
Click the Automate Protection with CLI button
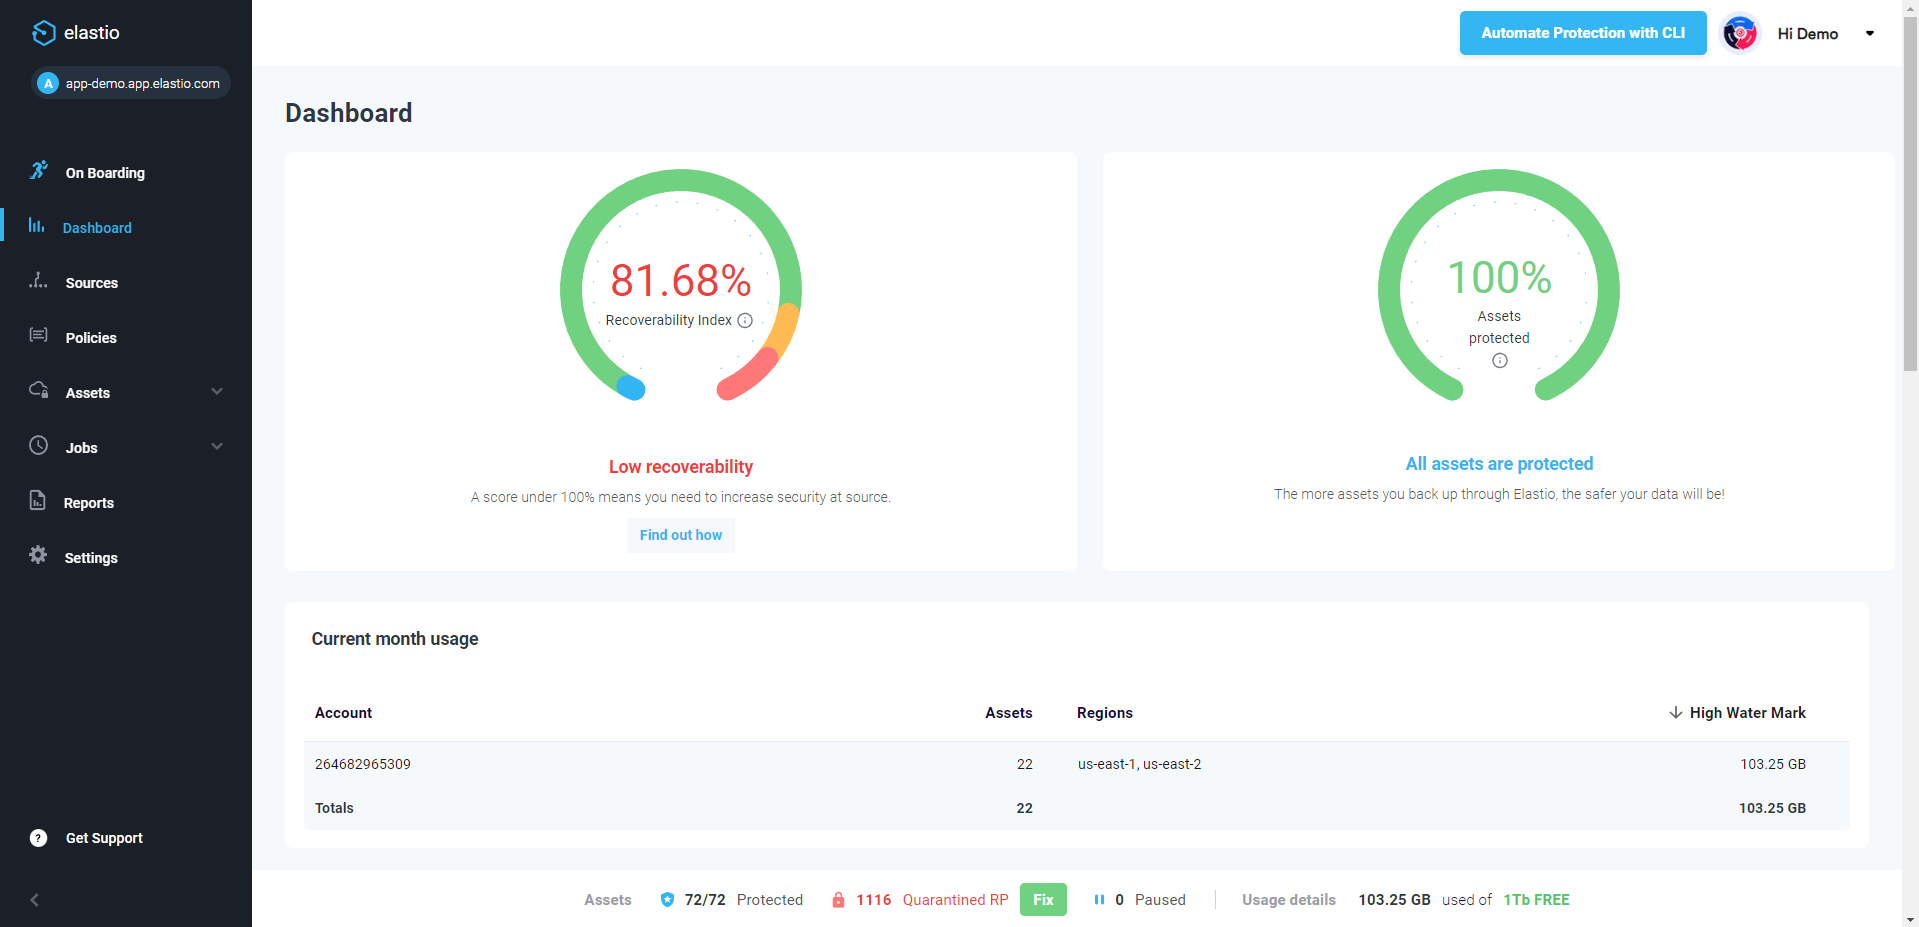click(1582, 32)
